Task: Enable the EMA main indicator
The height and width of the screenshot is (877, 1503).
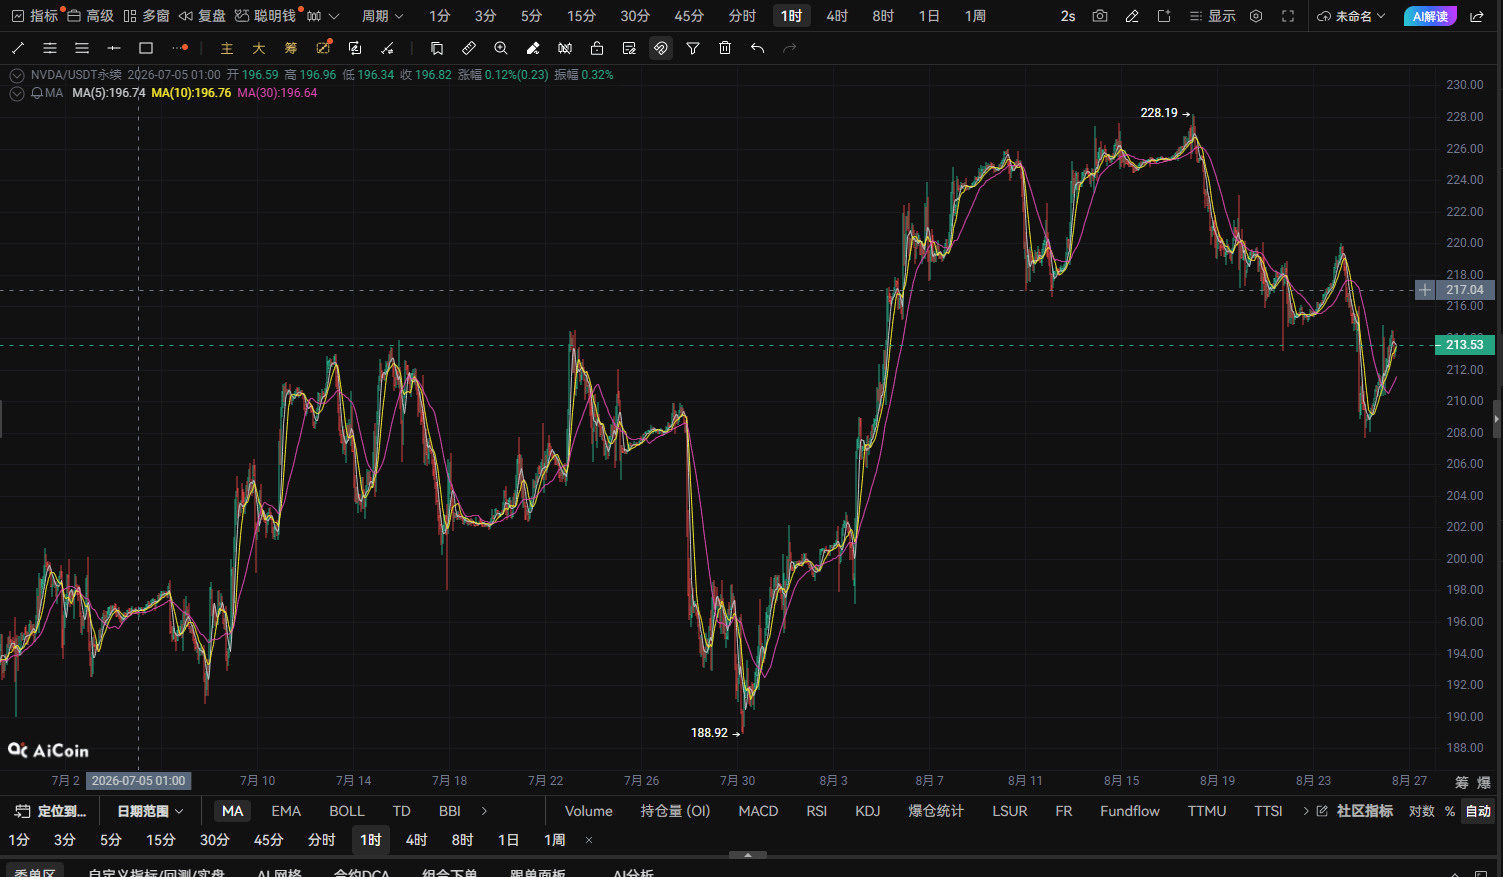Action: click(x=286, y=811)
